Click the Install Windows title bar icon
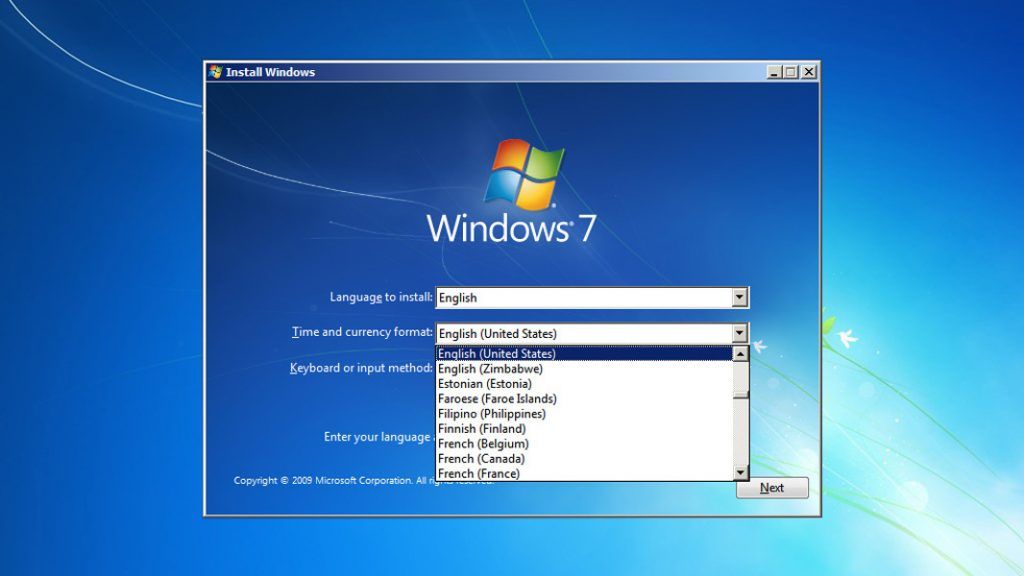Screen dimensions: 1024x576 pyautogui.click(x=215, y=72)
